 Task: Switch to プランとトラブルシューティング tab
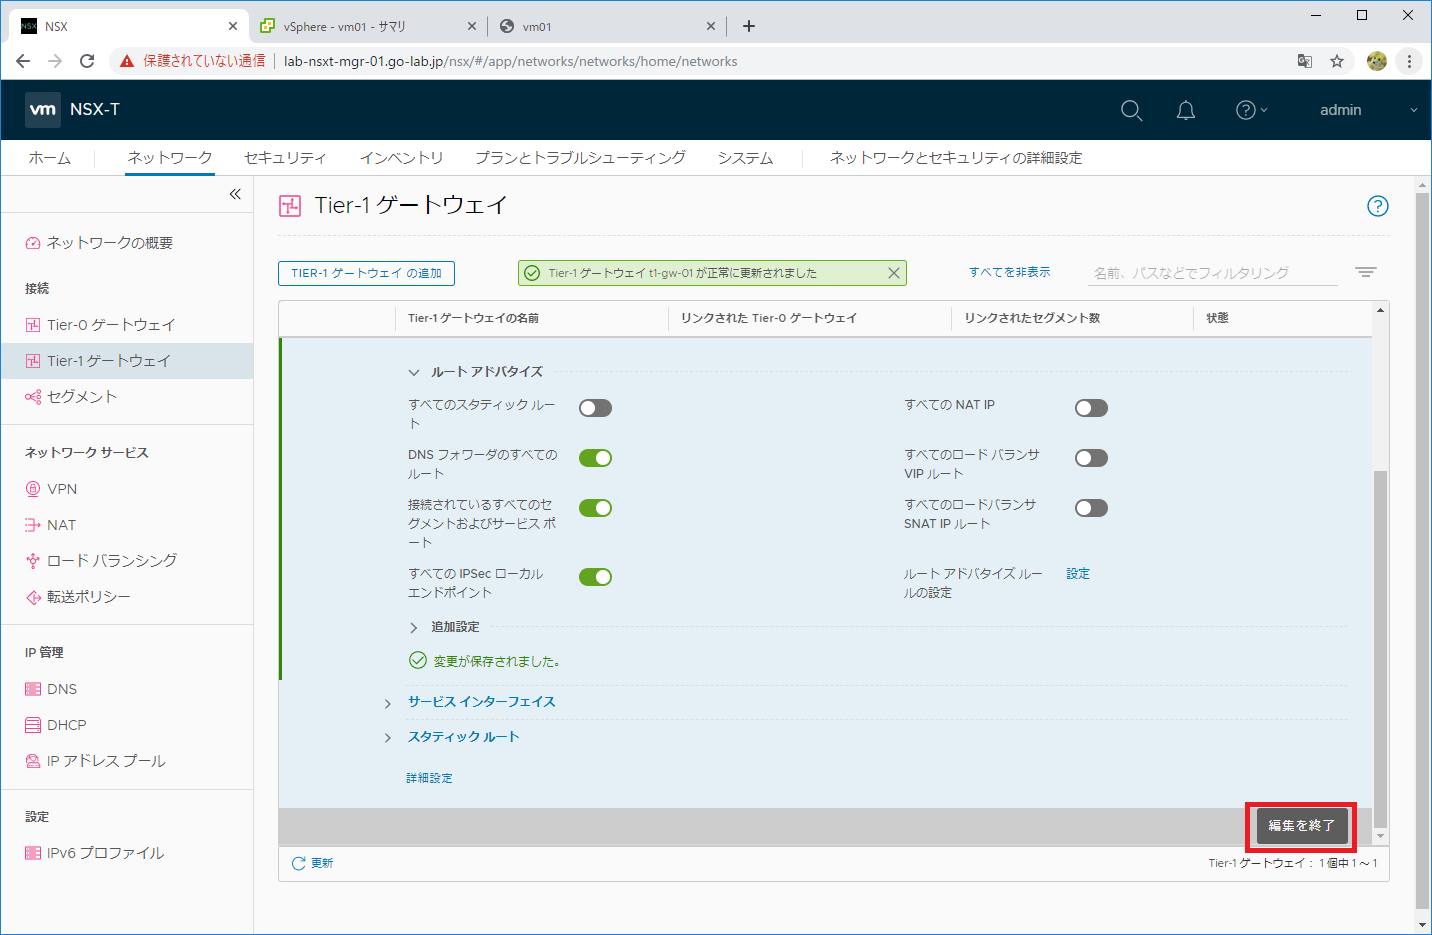[x=580, y=158]
